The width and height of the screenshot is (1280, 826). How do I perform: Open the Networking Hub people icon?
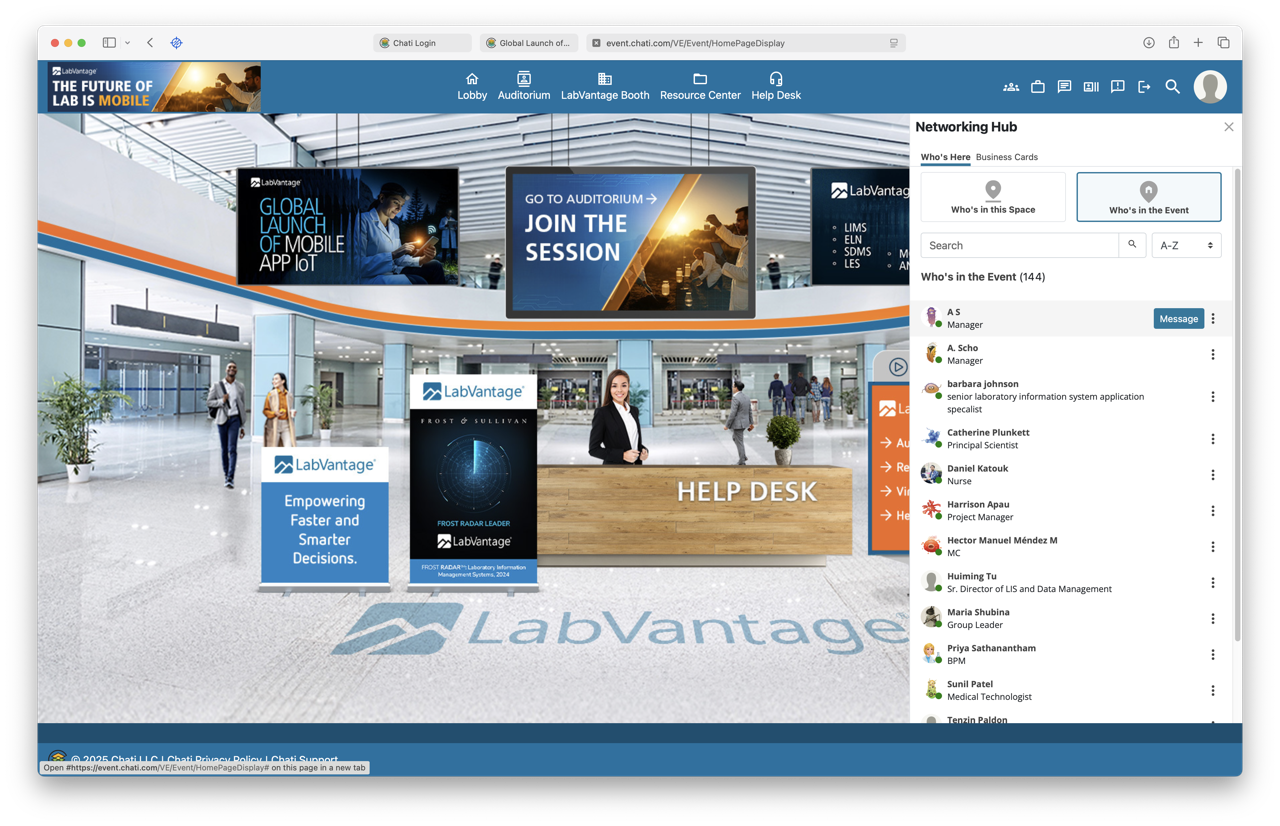1011,87
